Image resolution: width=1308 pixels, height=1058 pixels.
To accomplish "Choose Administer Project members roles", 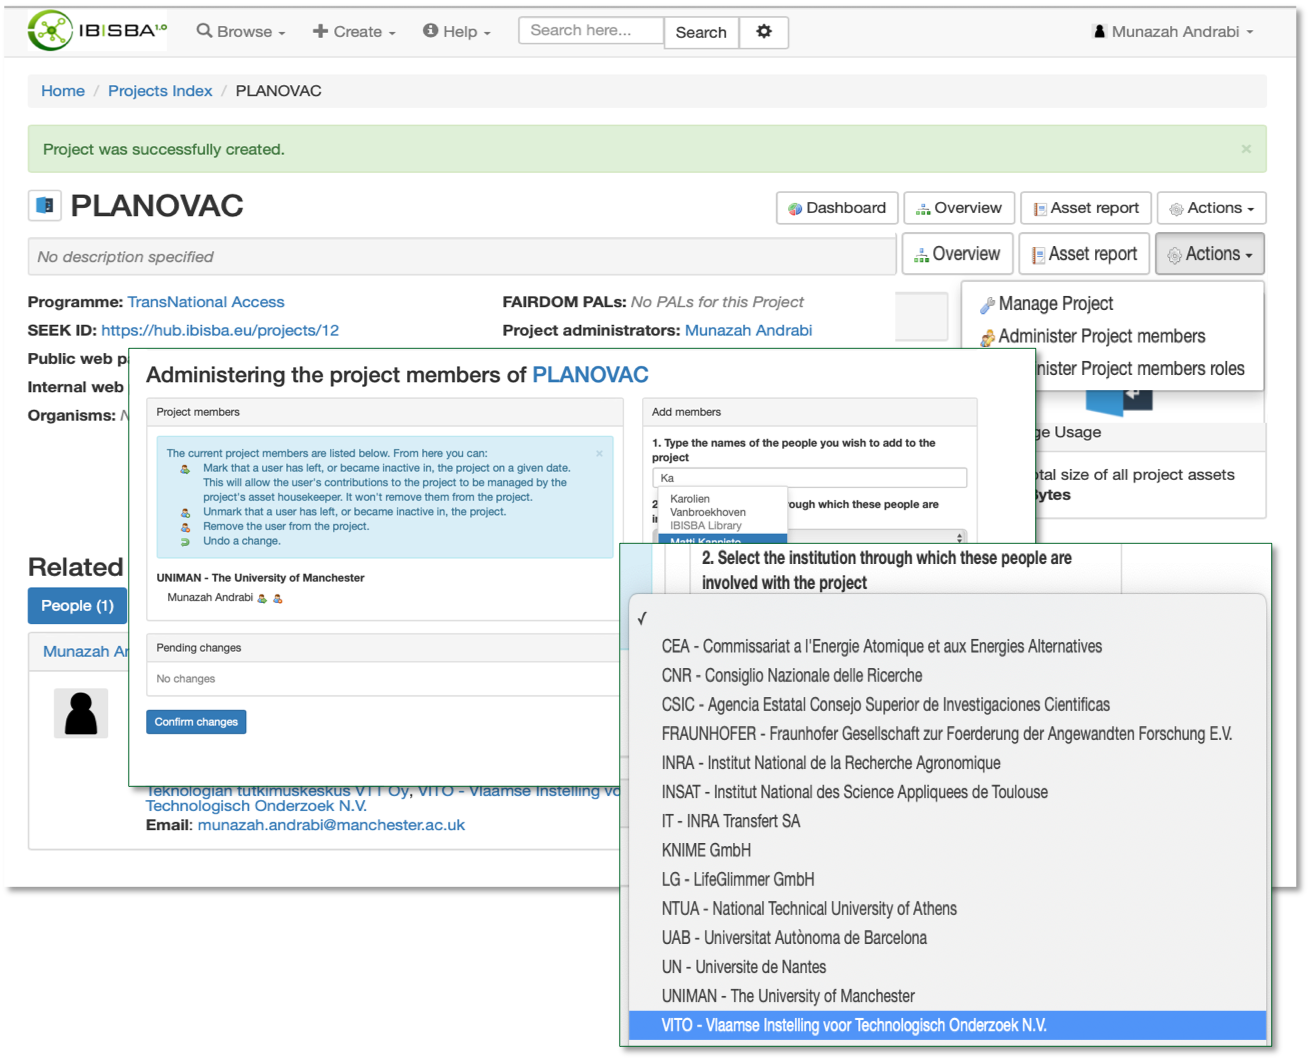I will coord(1140,369).
